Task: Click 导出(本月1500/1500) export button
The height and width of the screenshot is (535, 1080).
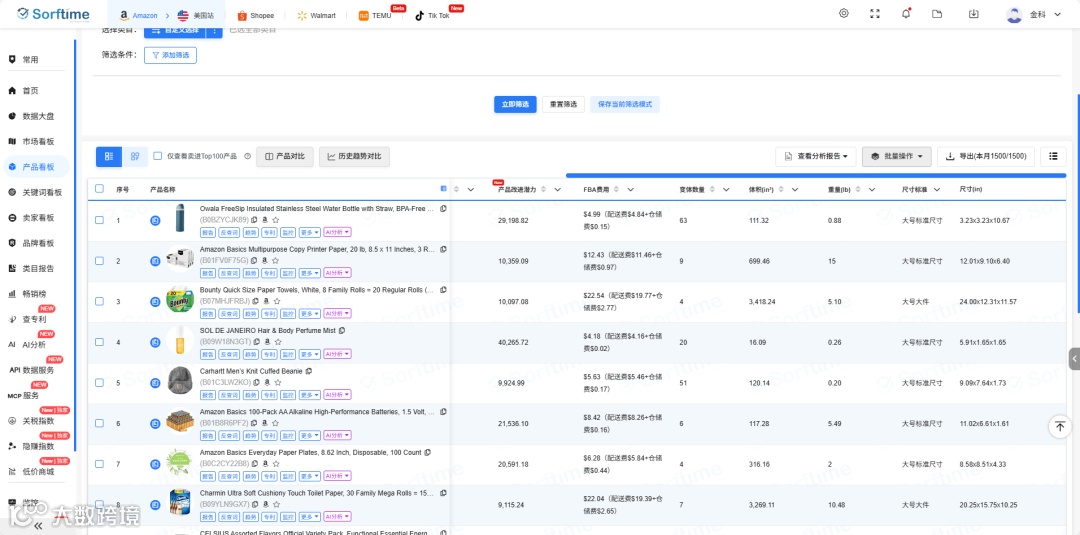Action: pos(986,156)
